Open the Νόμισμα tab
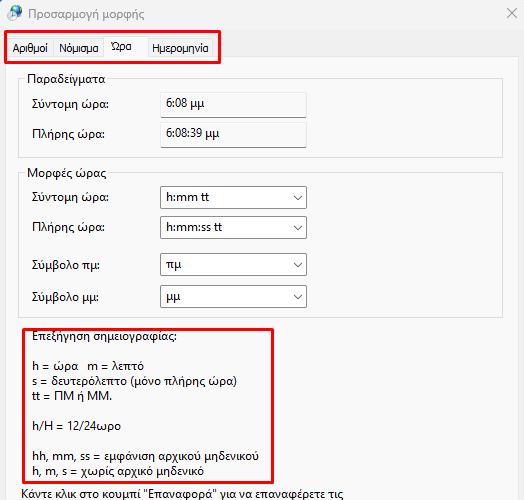Screen dimensions: 524x500 tap(79, 48)
